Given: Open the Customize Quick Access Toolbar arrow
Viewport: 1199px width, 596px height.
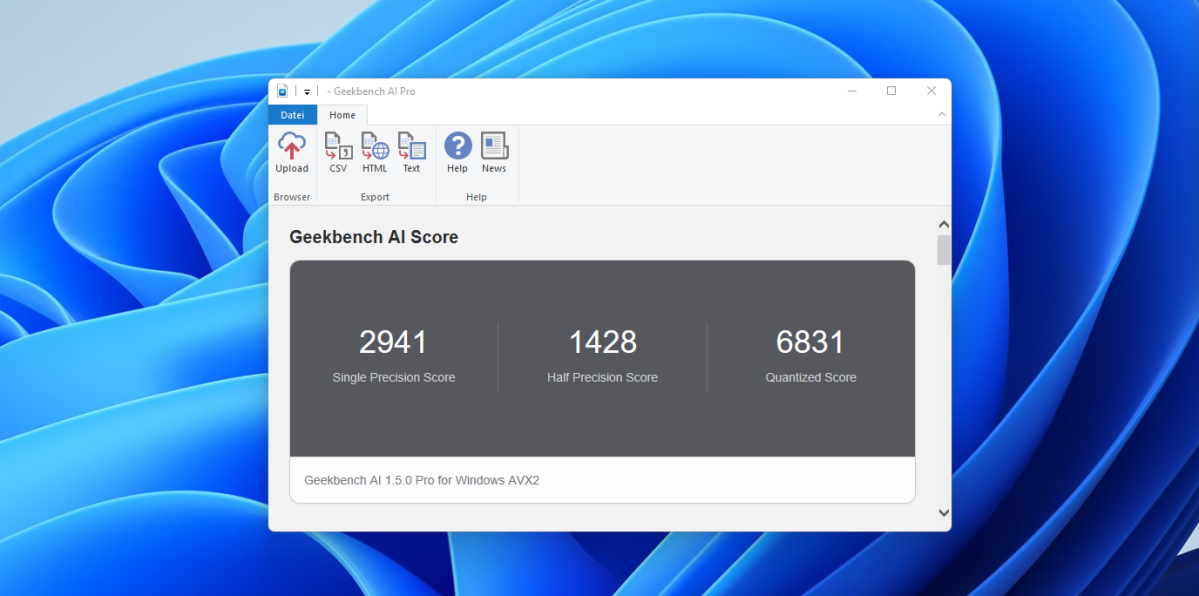Looking at the screenshot, I should [x=307, y=90].
